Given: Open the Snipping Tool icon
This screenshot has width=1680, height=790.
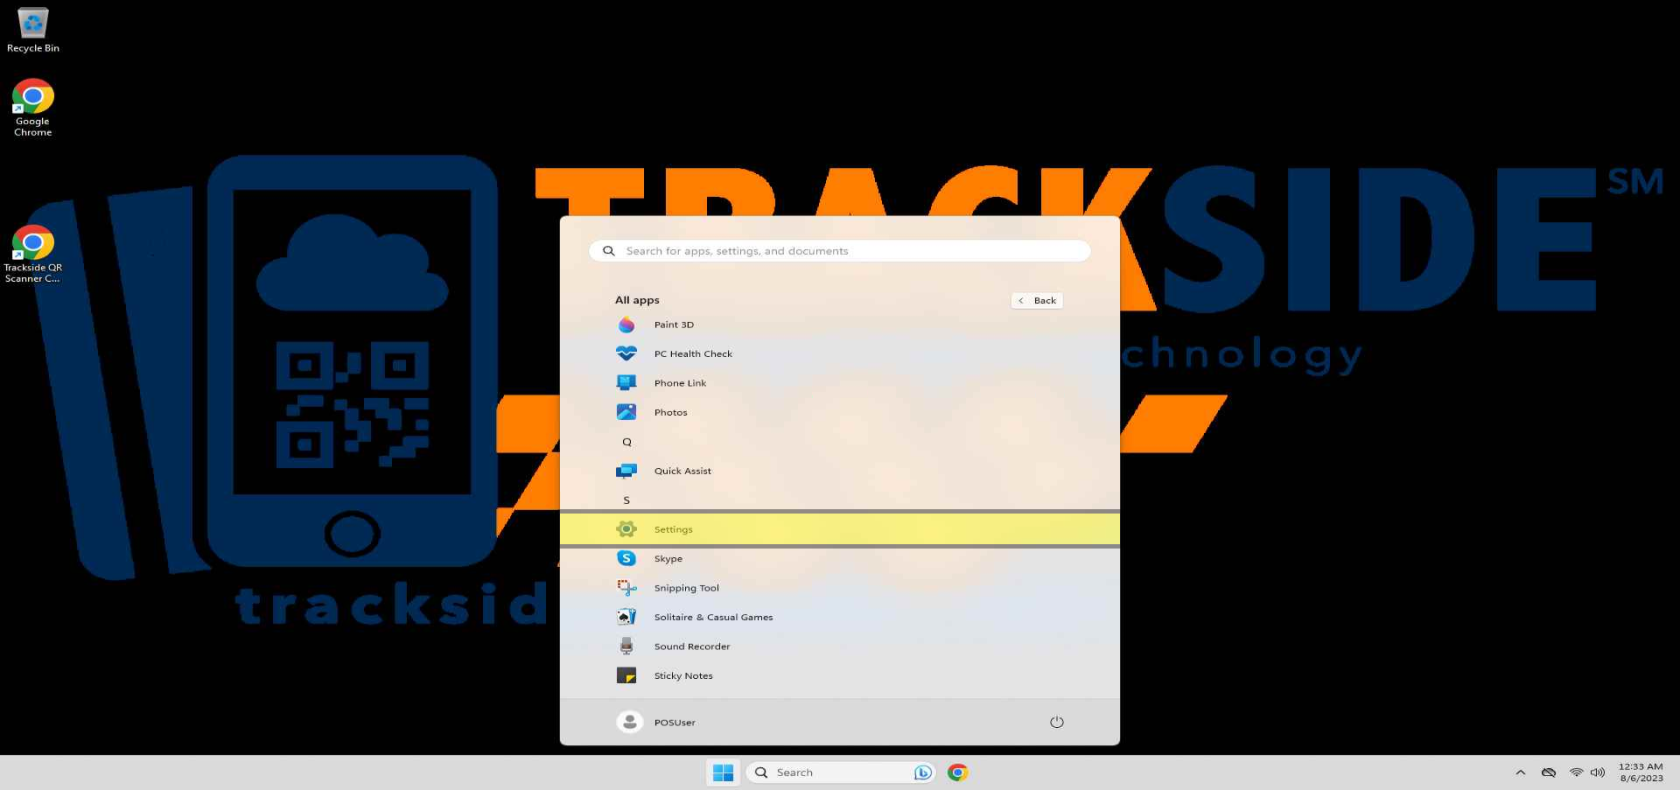Looking at the screenshot, I should [x=626, y=588].
